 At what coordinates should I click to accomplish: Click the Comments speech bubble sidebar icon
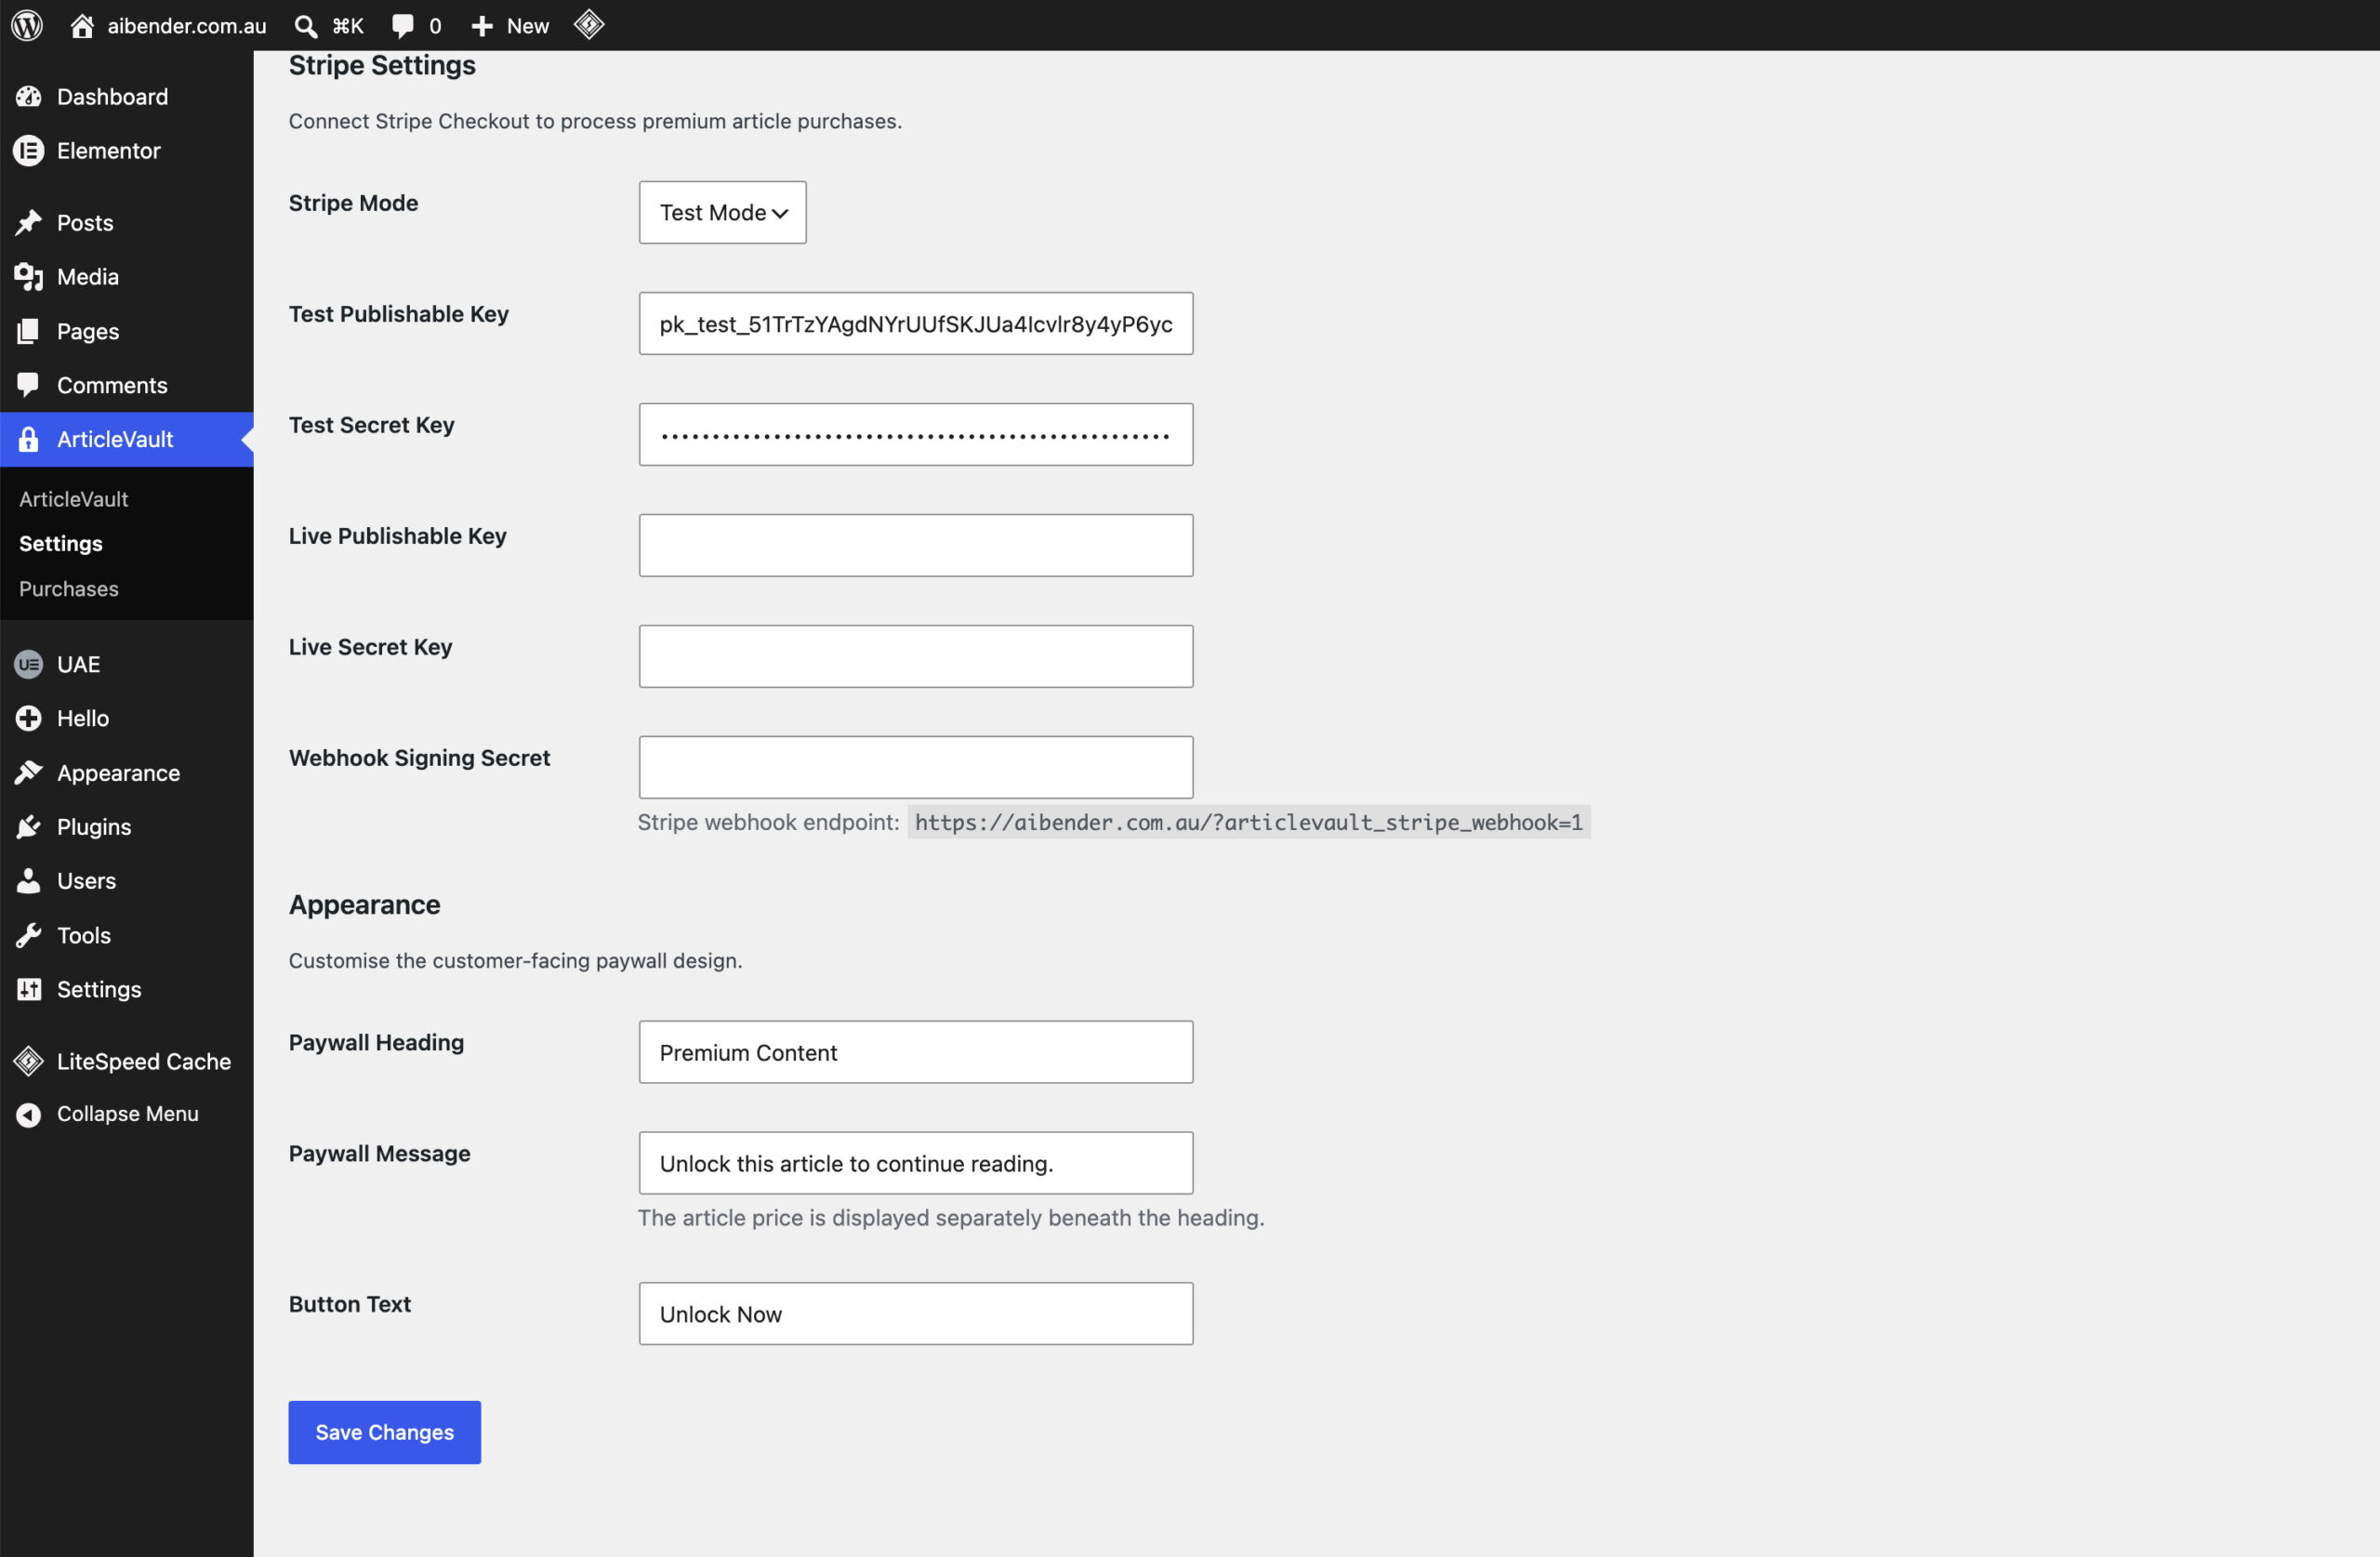[x=29, y=385]
